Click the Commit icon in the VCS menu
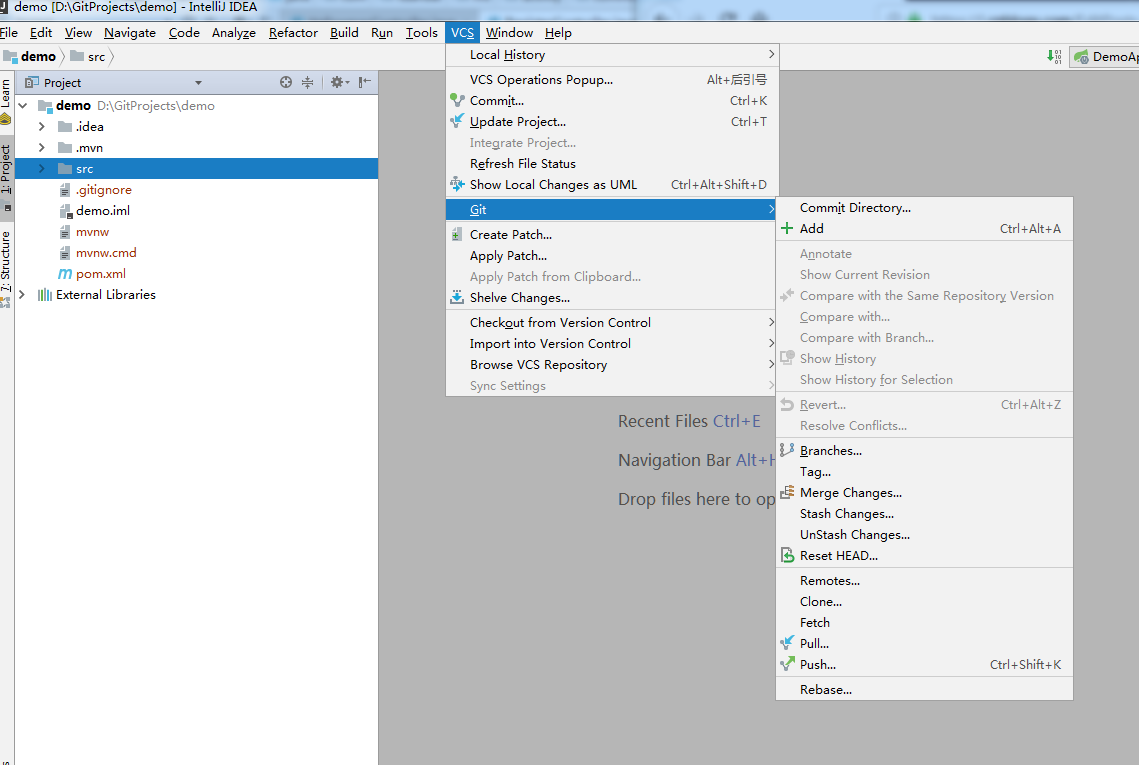 click(x=457, y=100)
